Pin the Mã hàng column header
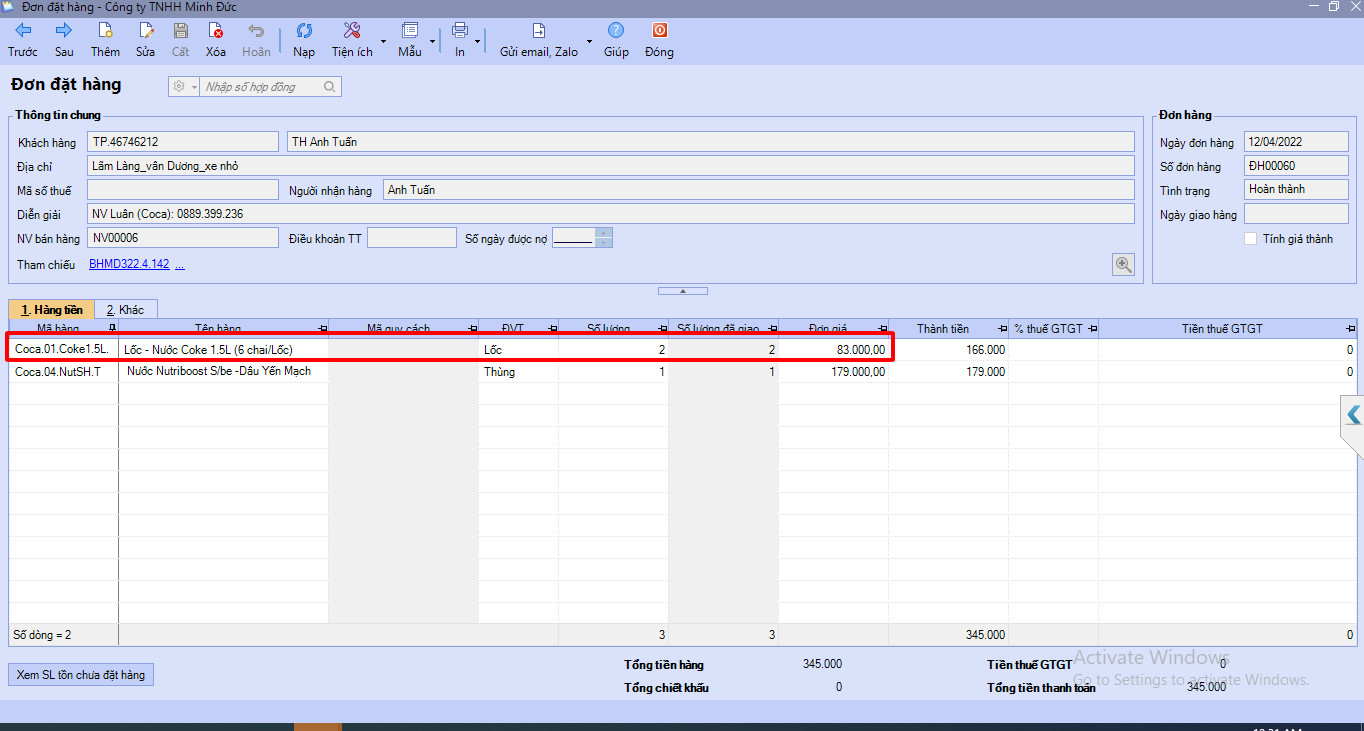This screenshot has width=1364, height=731. point(112,329)
